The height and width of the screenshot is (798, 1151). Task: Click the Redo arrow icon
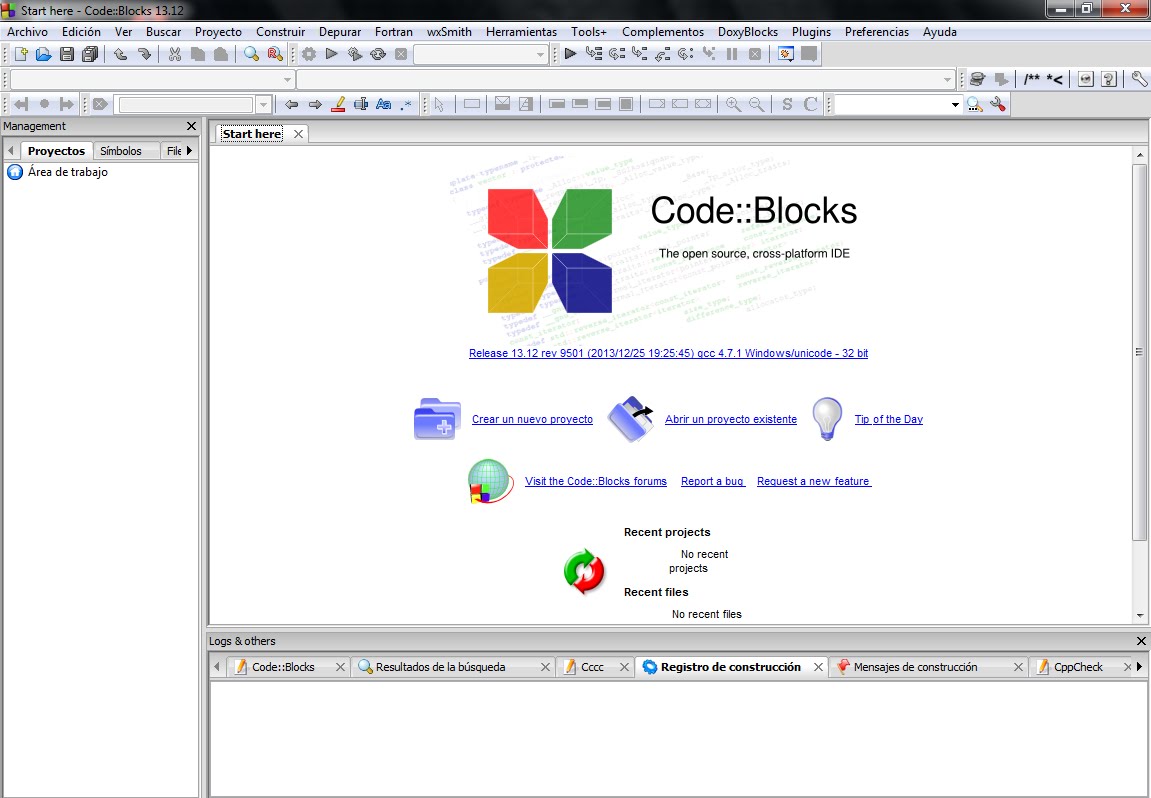click(x=144, y=54)
